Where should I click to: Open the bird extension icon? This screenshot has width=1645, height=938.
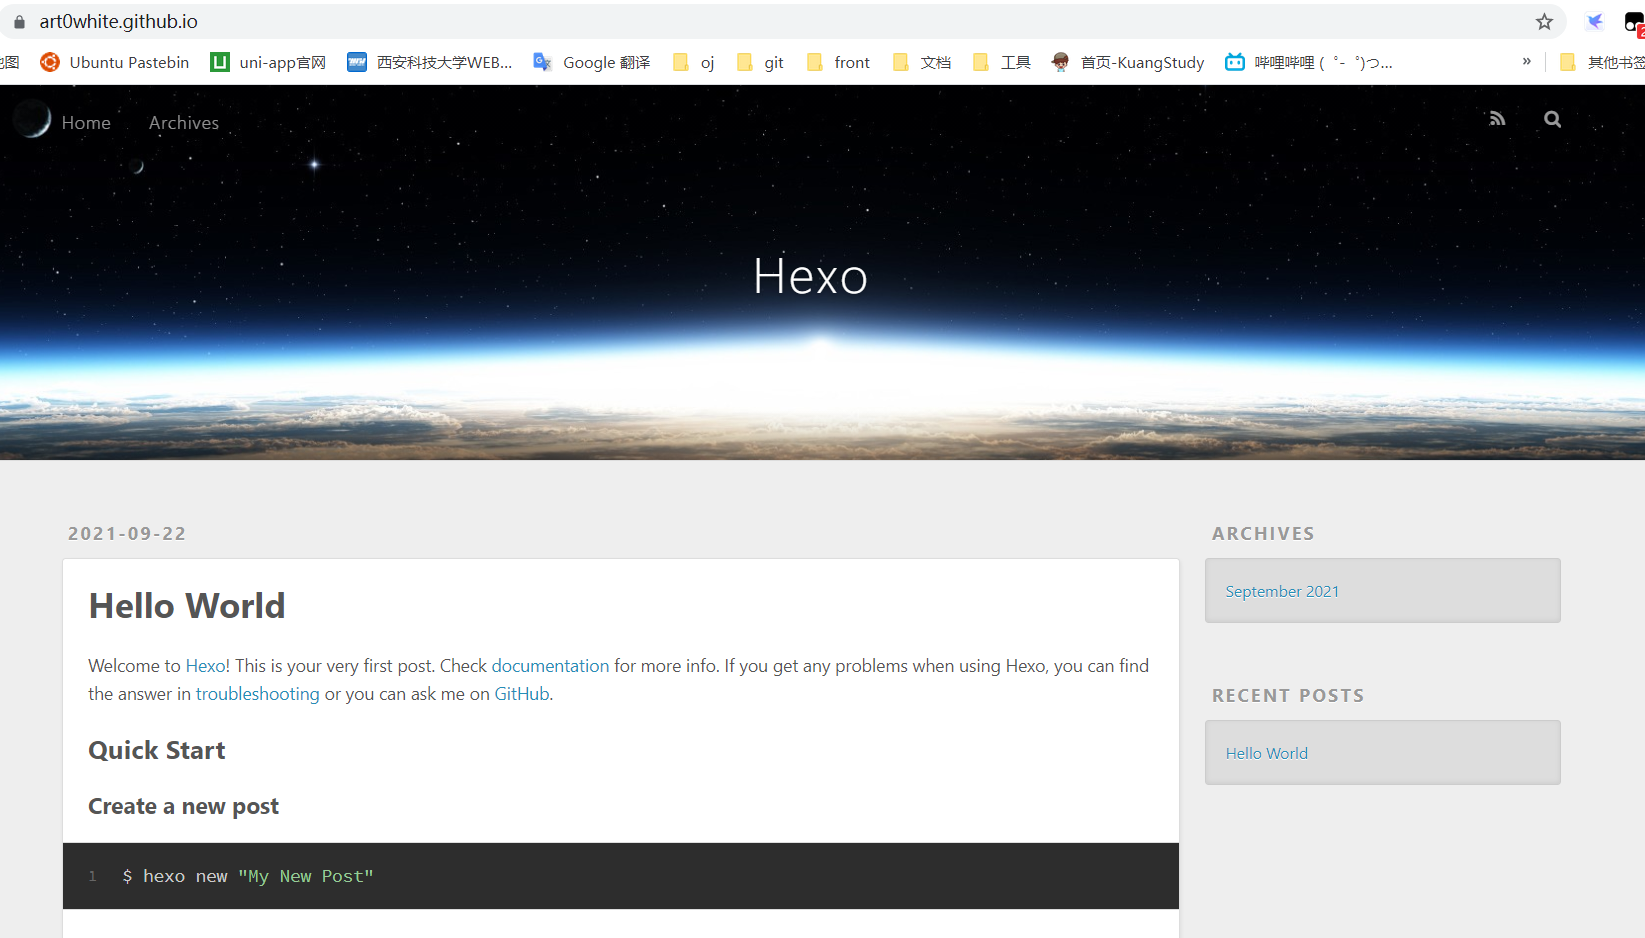coord(1595,21)
